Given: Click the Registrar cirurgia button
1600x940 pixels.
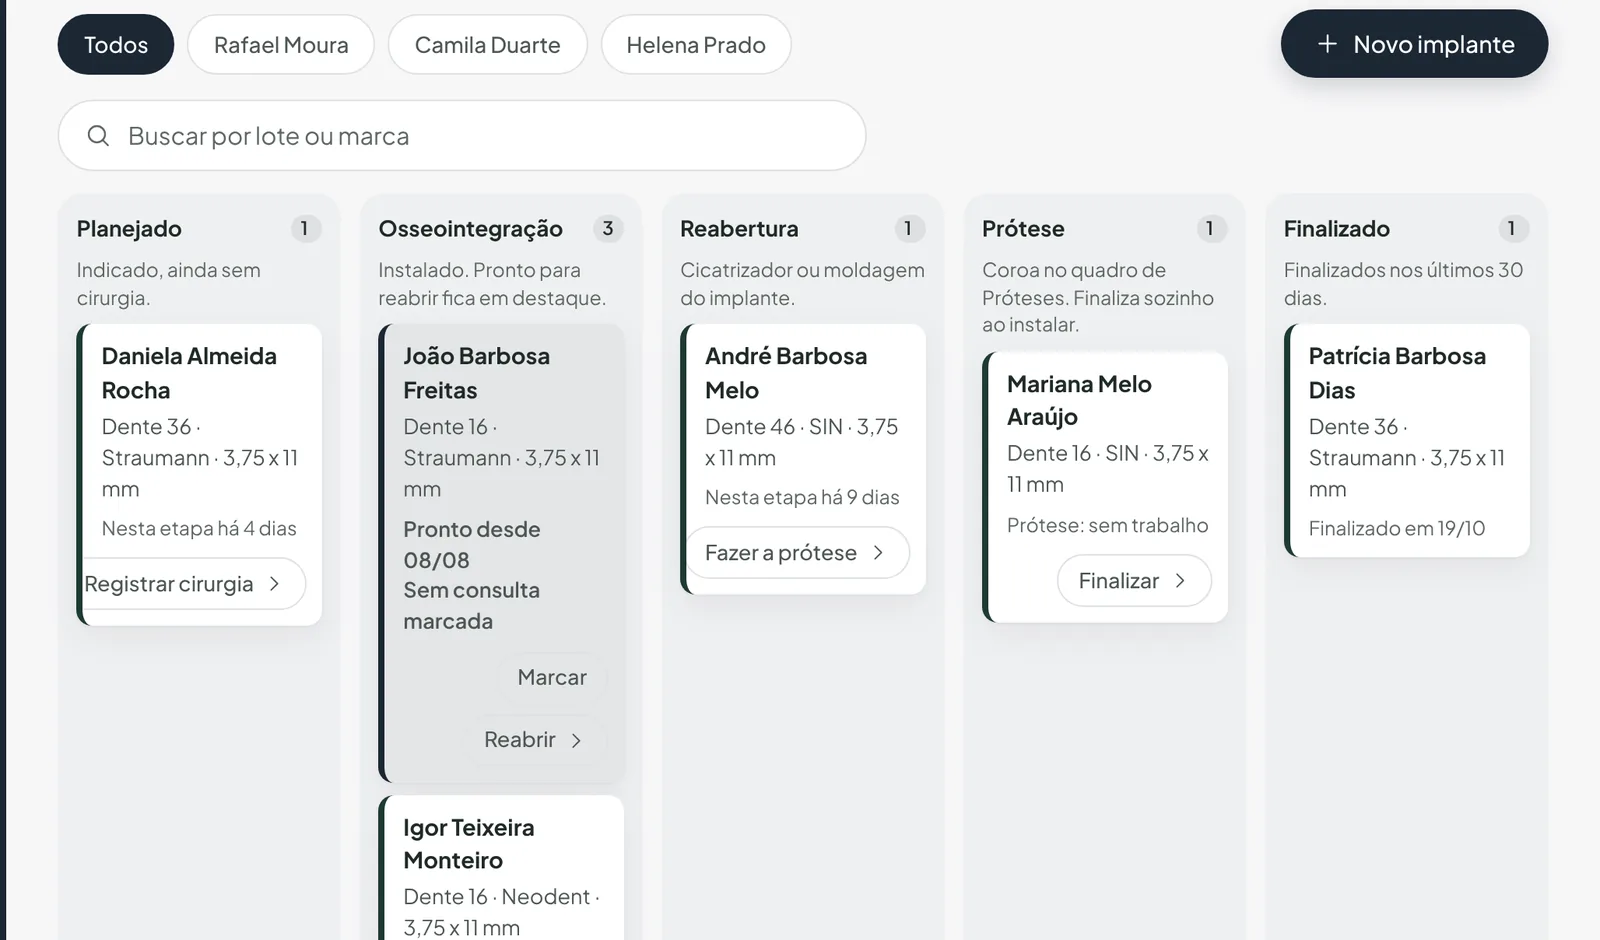Looking at the screenshot, I should coord(194,583).
